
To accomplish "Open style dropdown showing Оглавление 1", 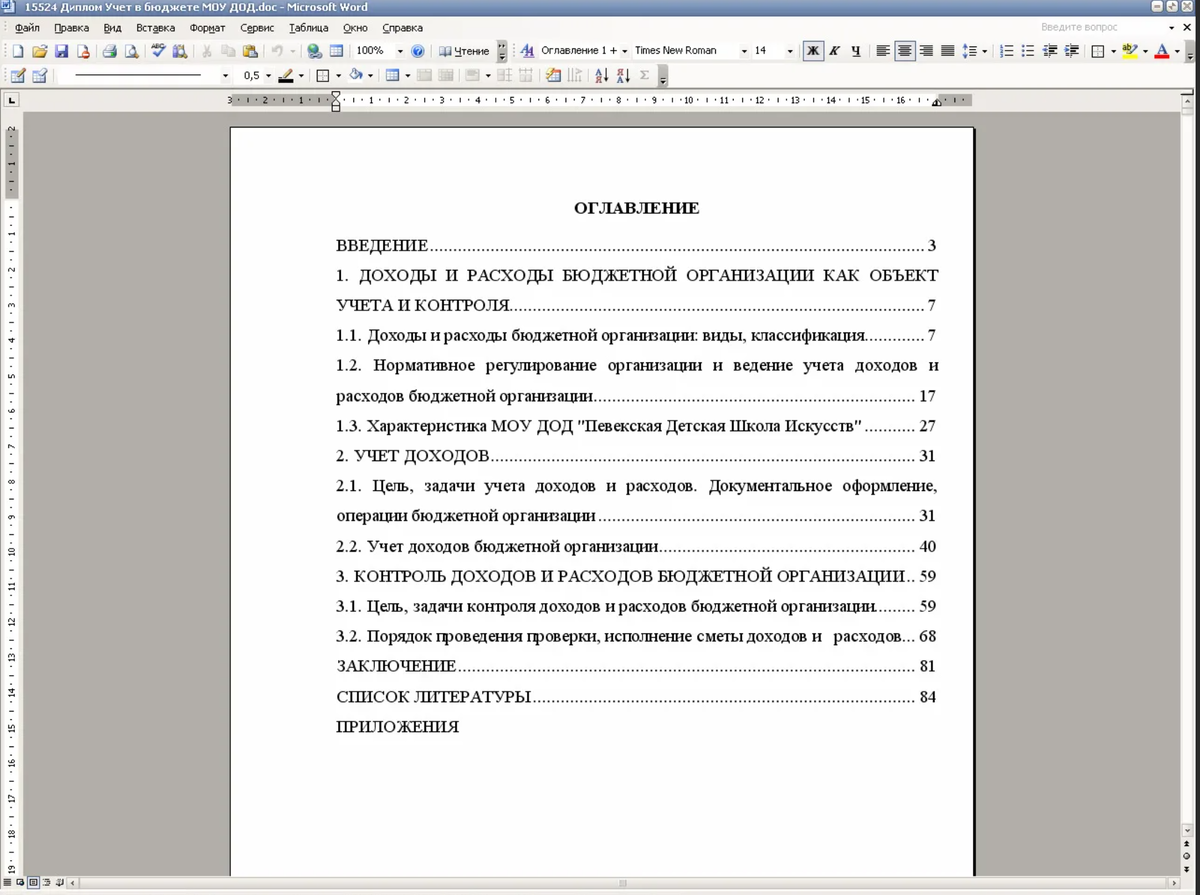I will [624, 51].
